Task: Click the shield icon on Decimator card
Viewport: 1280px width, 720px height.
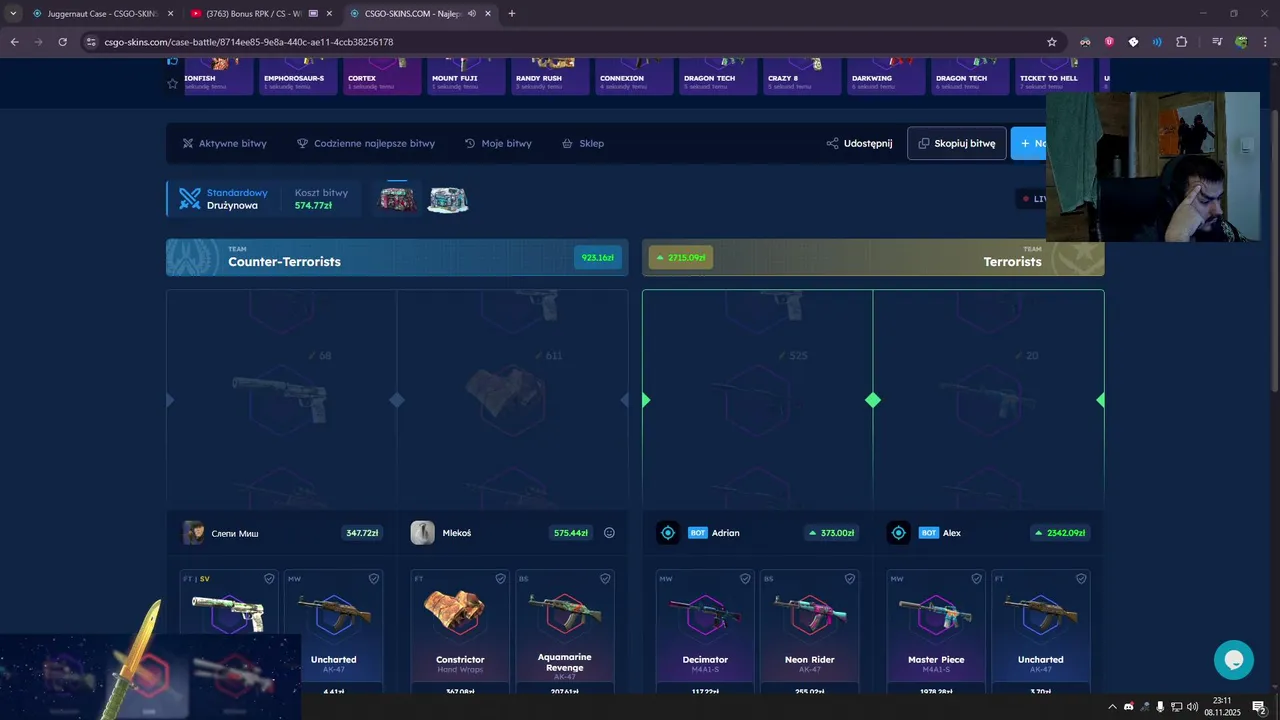Action: pyautogui.click(x=745, y=578)
